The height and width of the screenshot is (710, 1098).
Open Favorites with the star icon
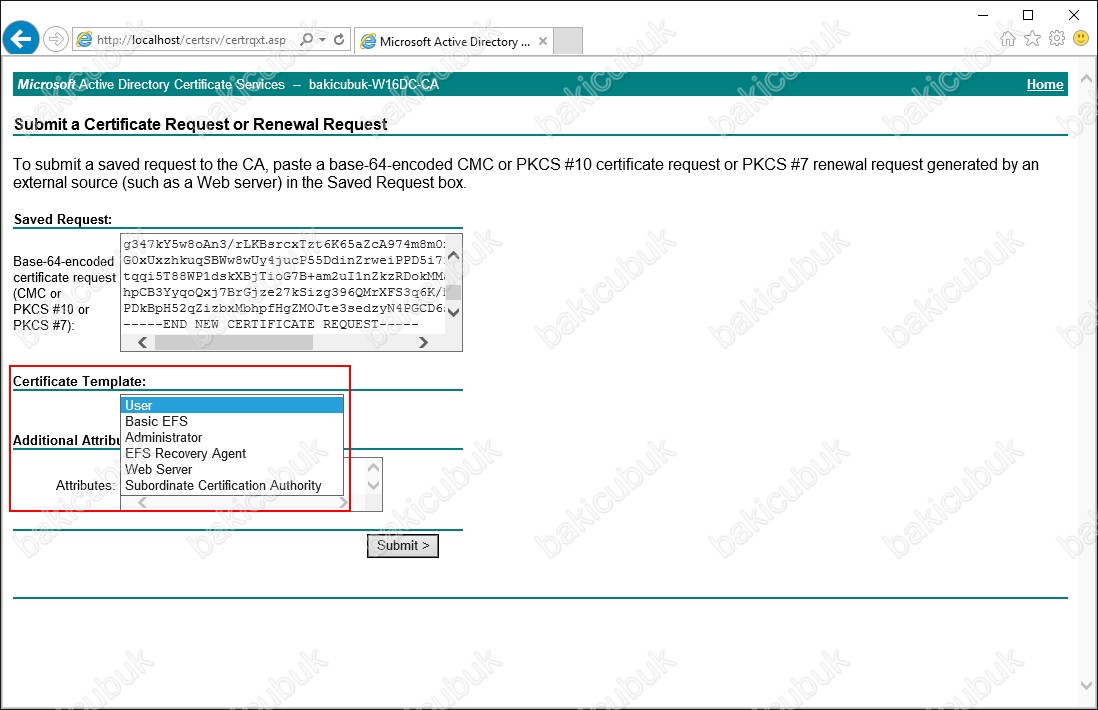click(x=1032, y=39)
